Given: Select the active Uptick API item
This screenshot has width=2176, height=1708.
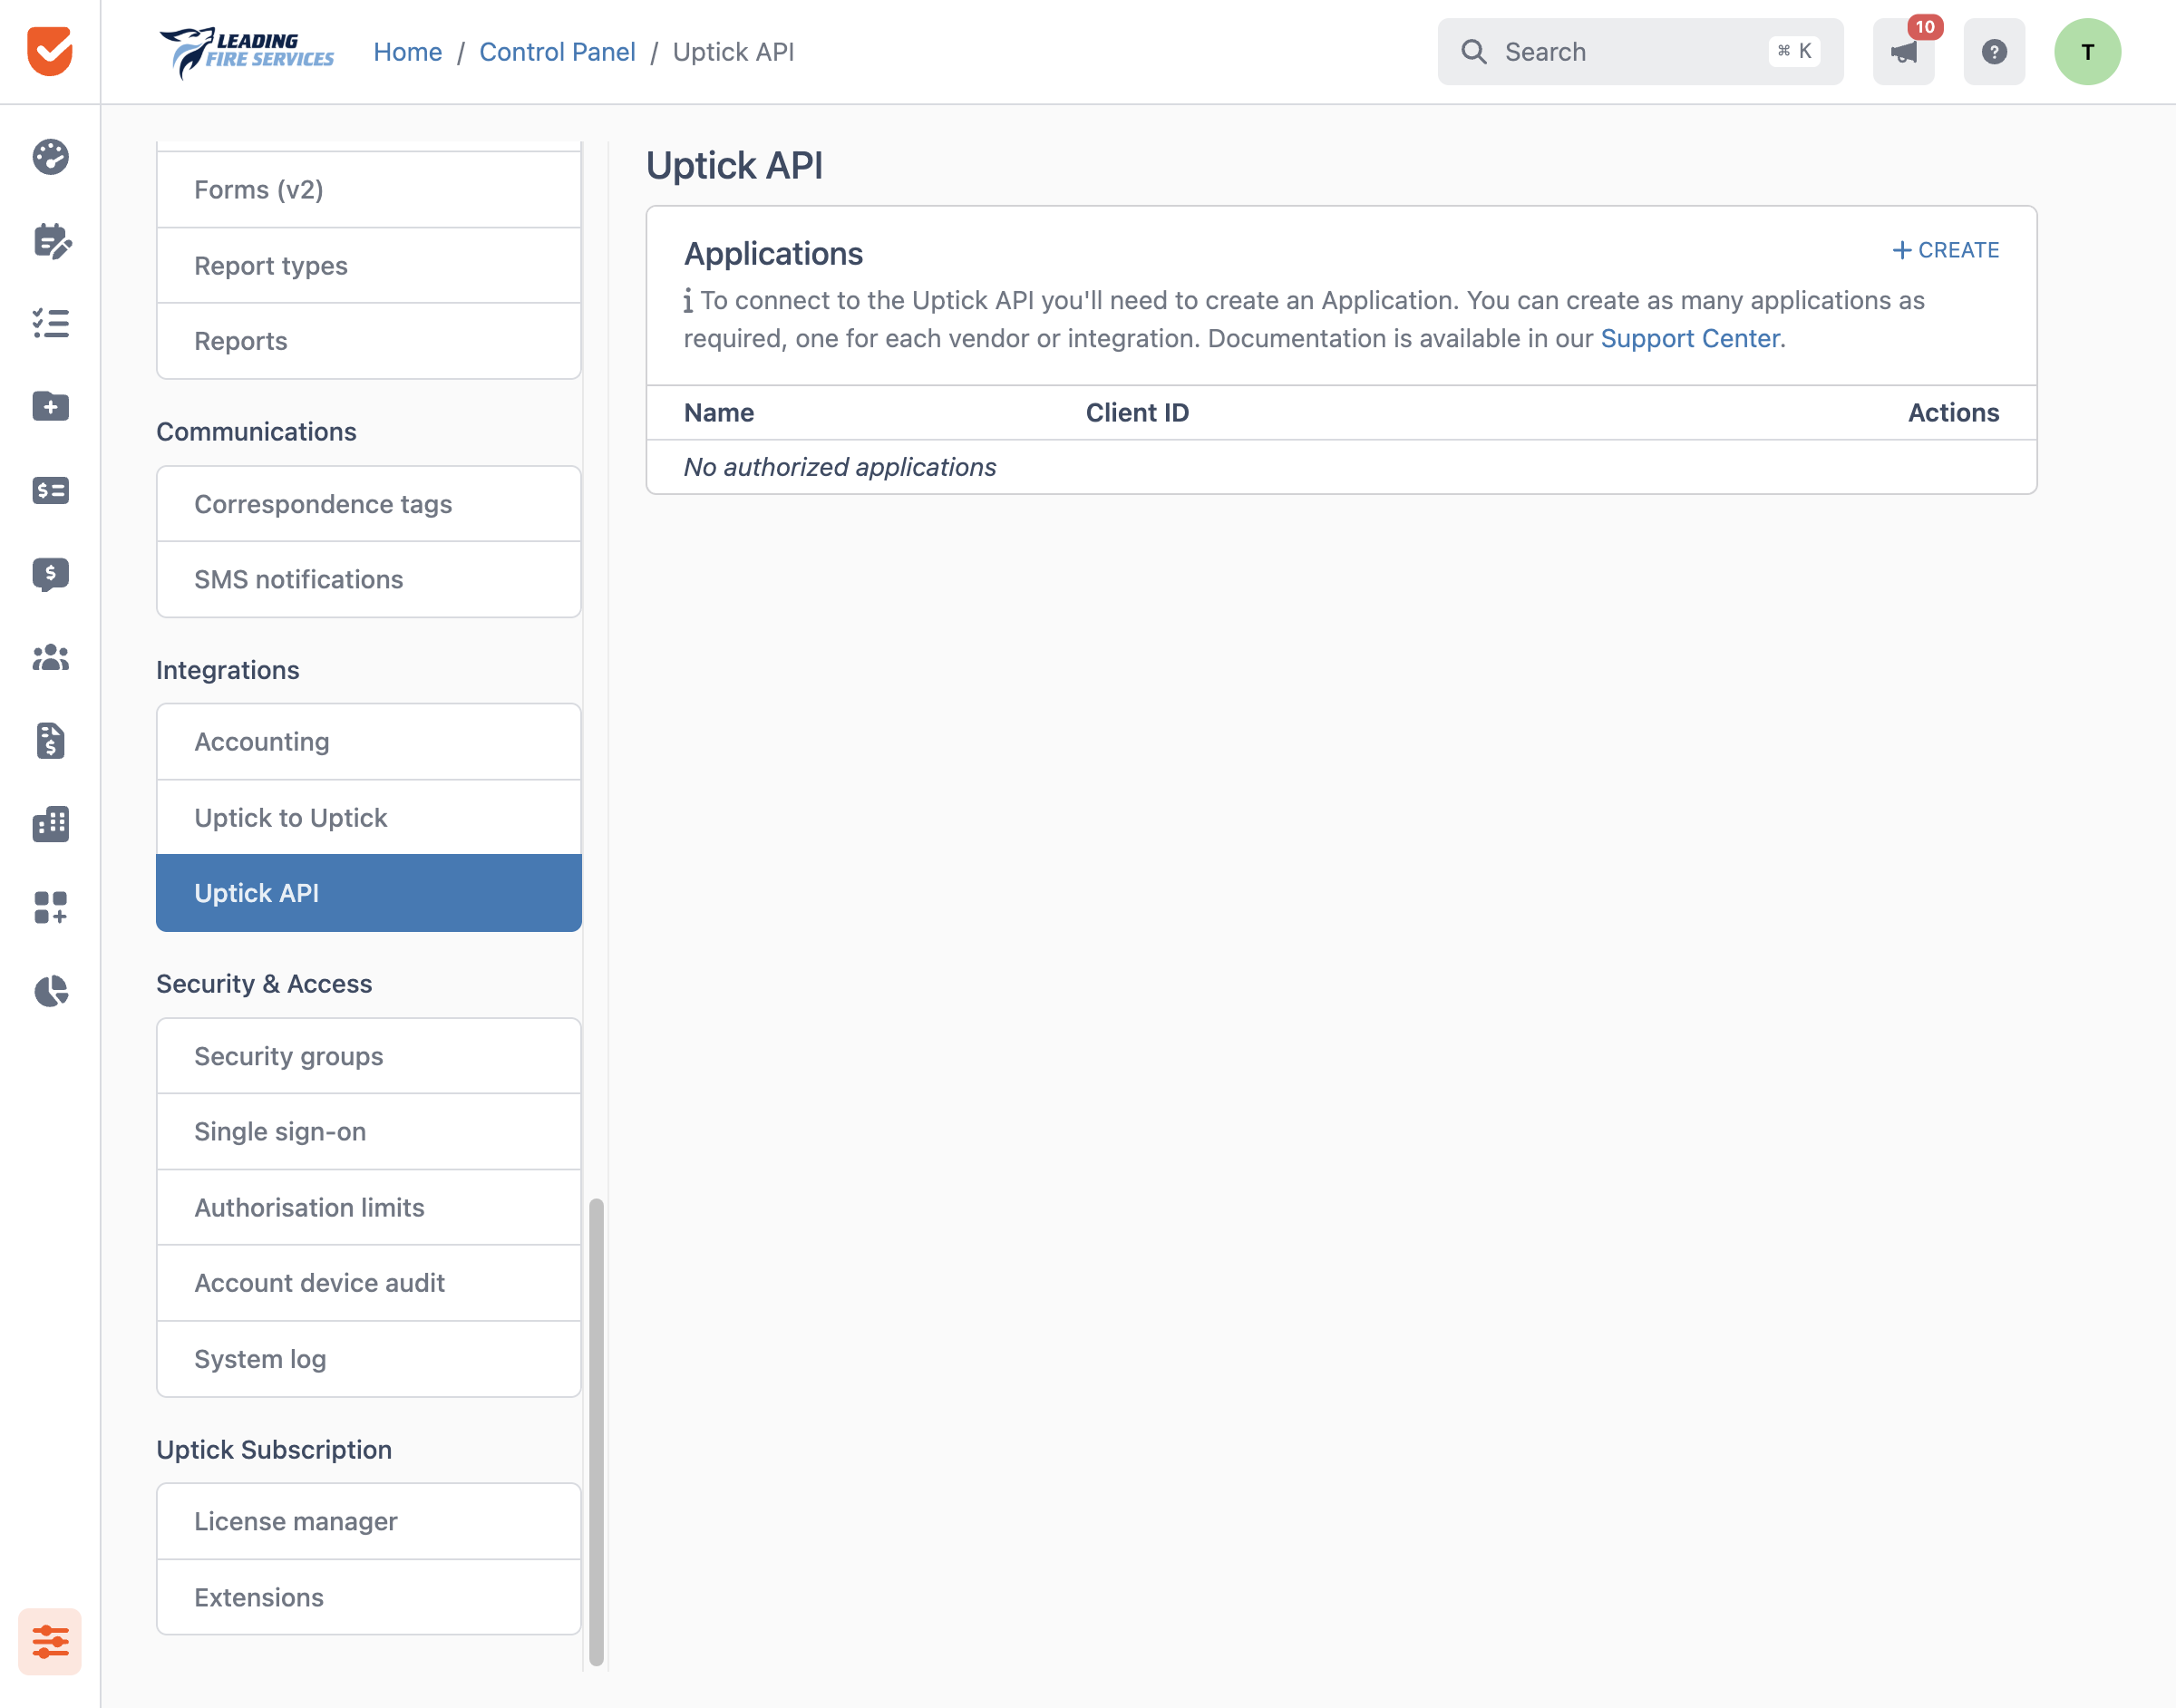Looking at the screenshot, I should pyautogui.click(x=369, y=893).
